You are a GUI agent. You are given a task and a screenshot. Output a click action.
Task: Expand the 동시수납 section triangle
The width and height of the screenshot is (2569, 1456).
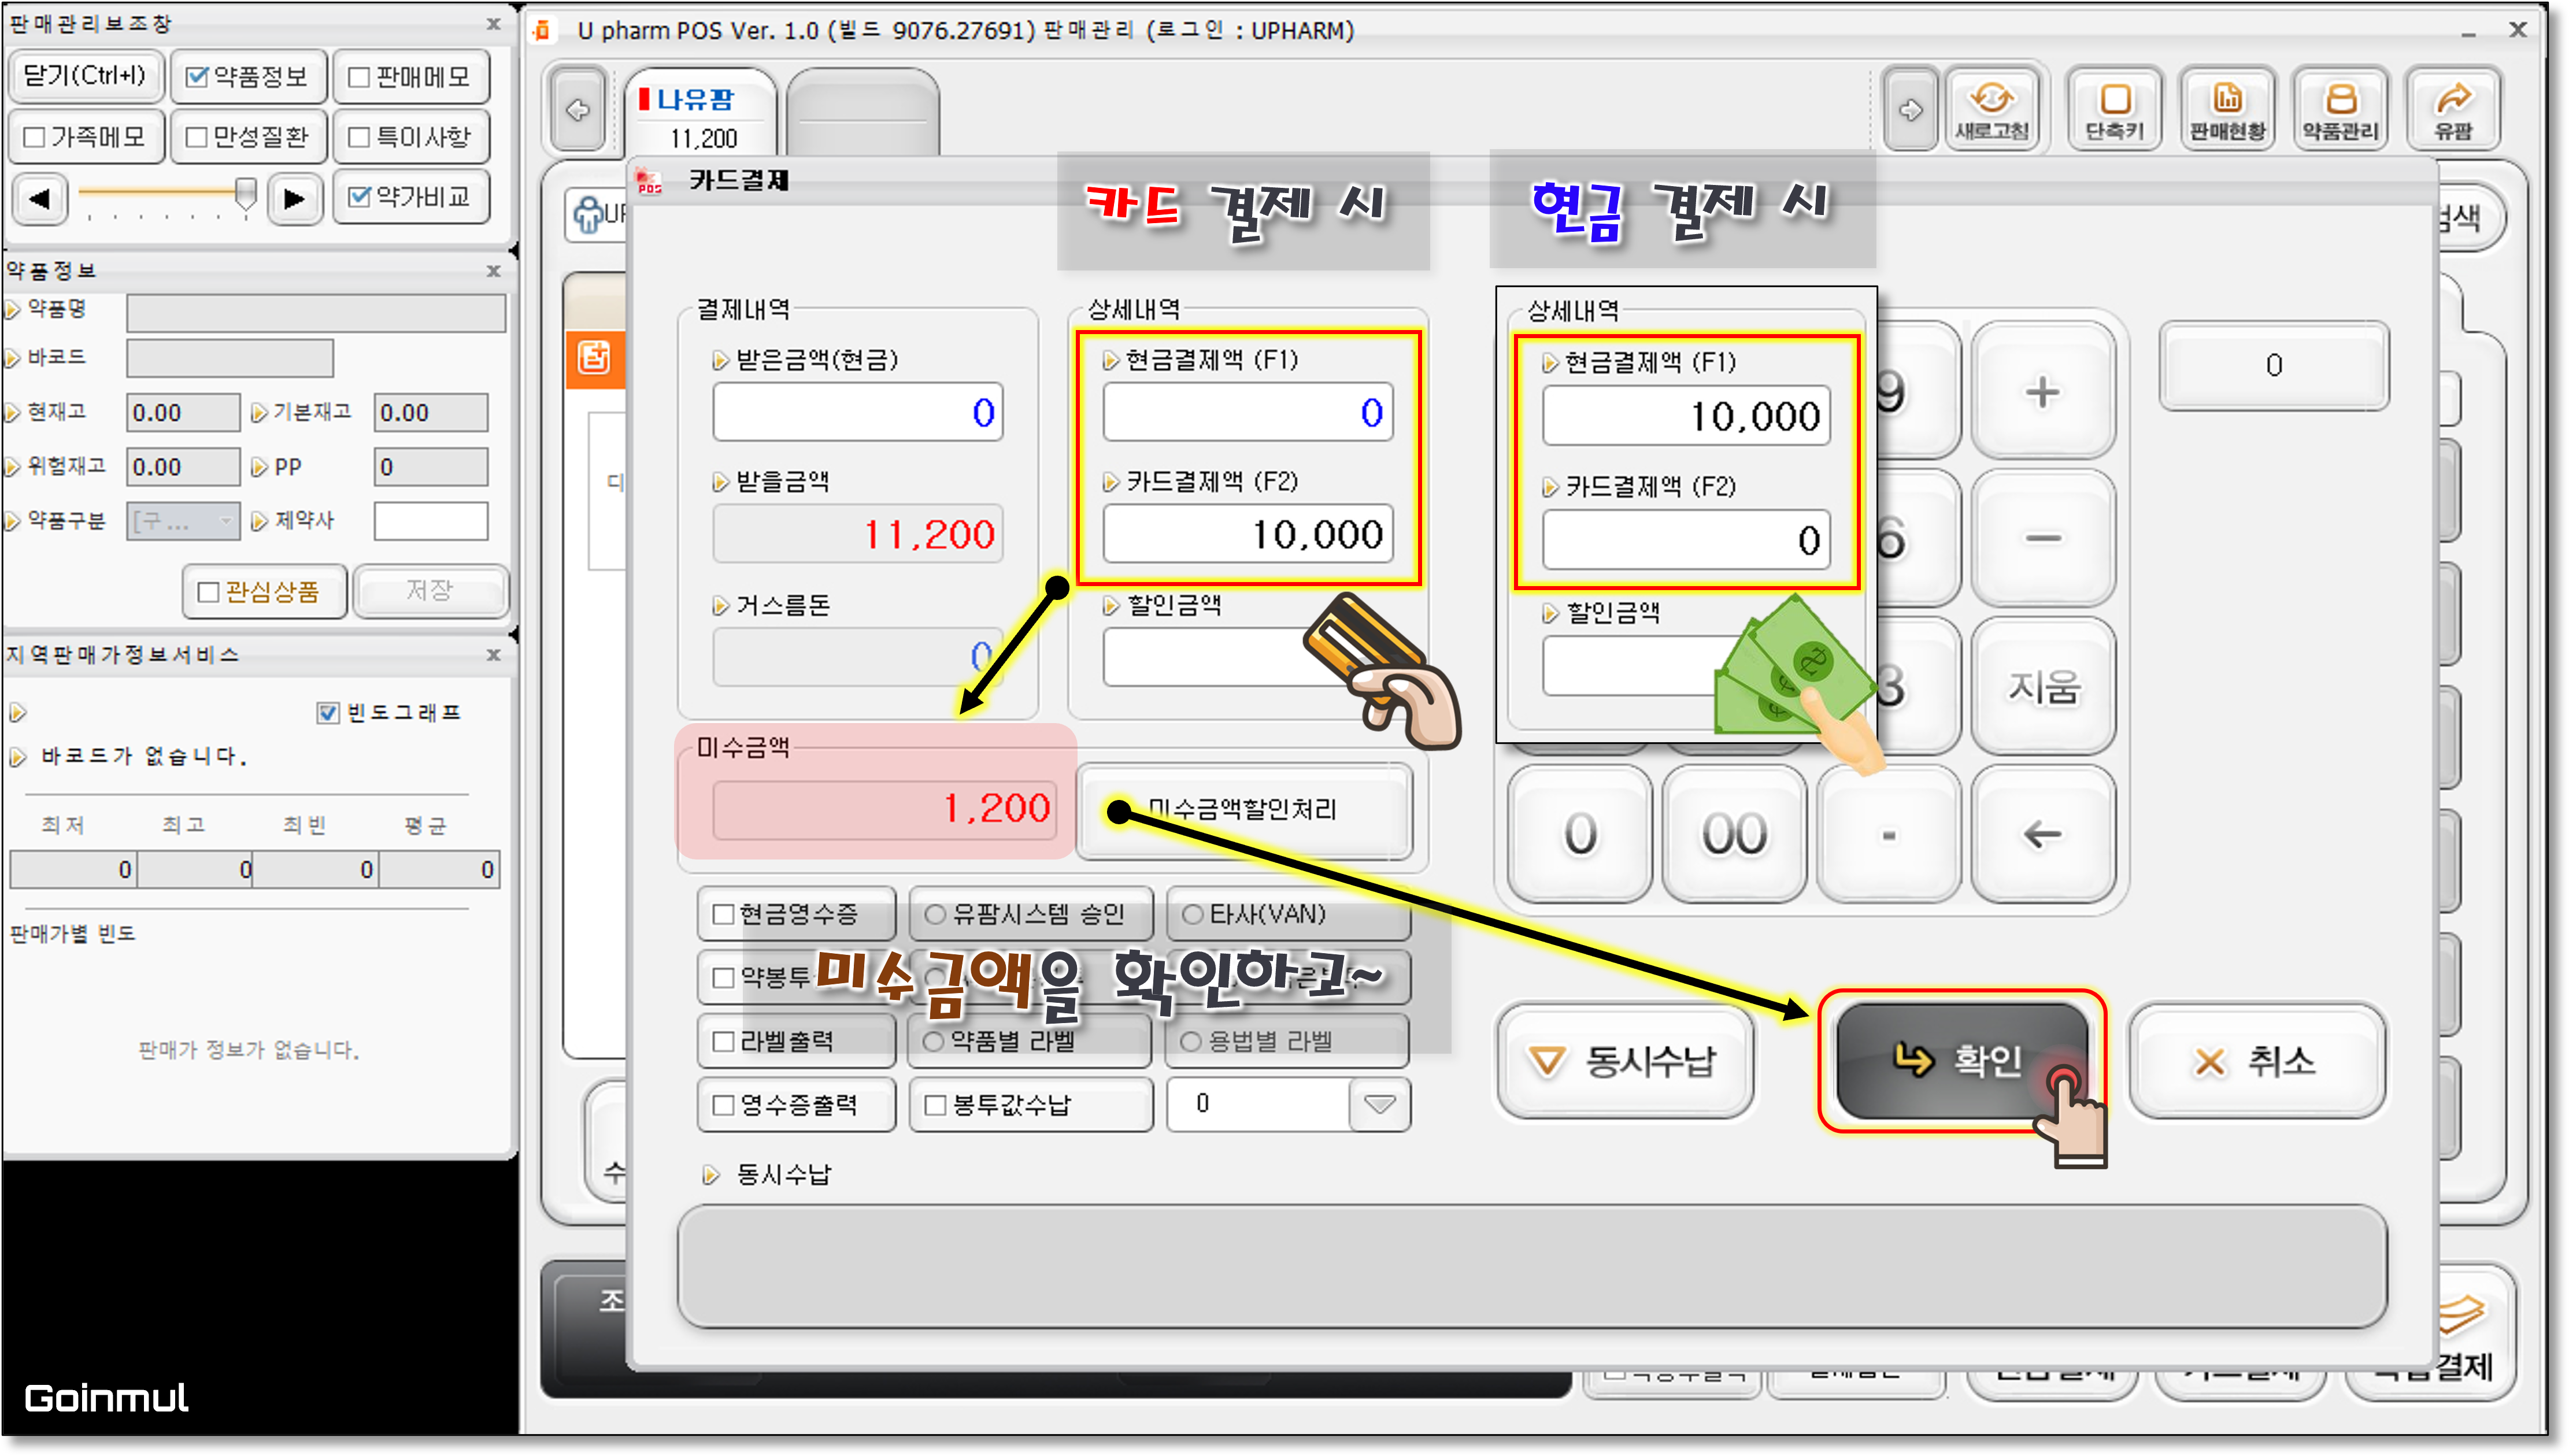[711, 1175]
